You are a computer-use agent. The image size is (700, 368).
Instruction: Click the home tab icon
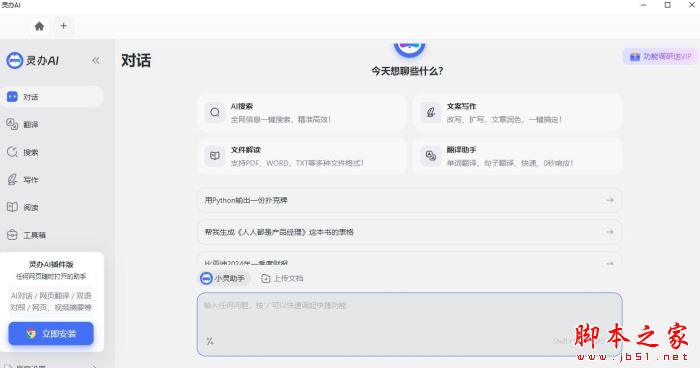[x=39, y=26]
